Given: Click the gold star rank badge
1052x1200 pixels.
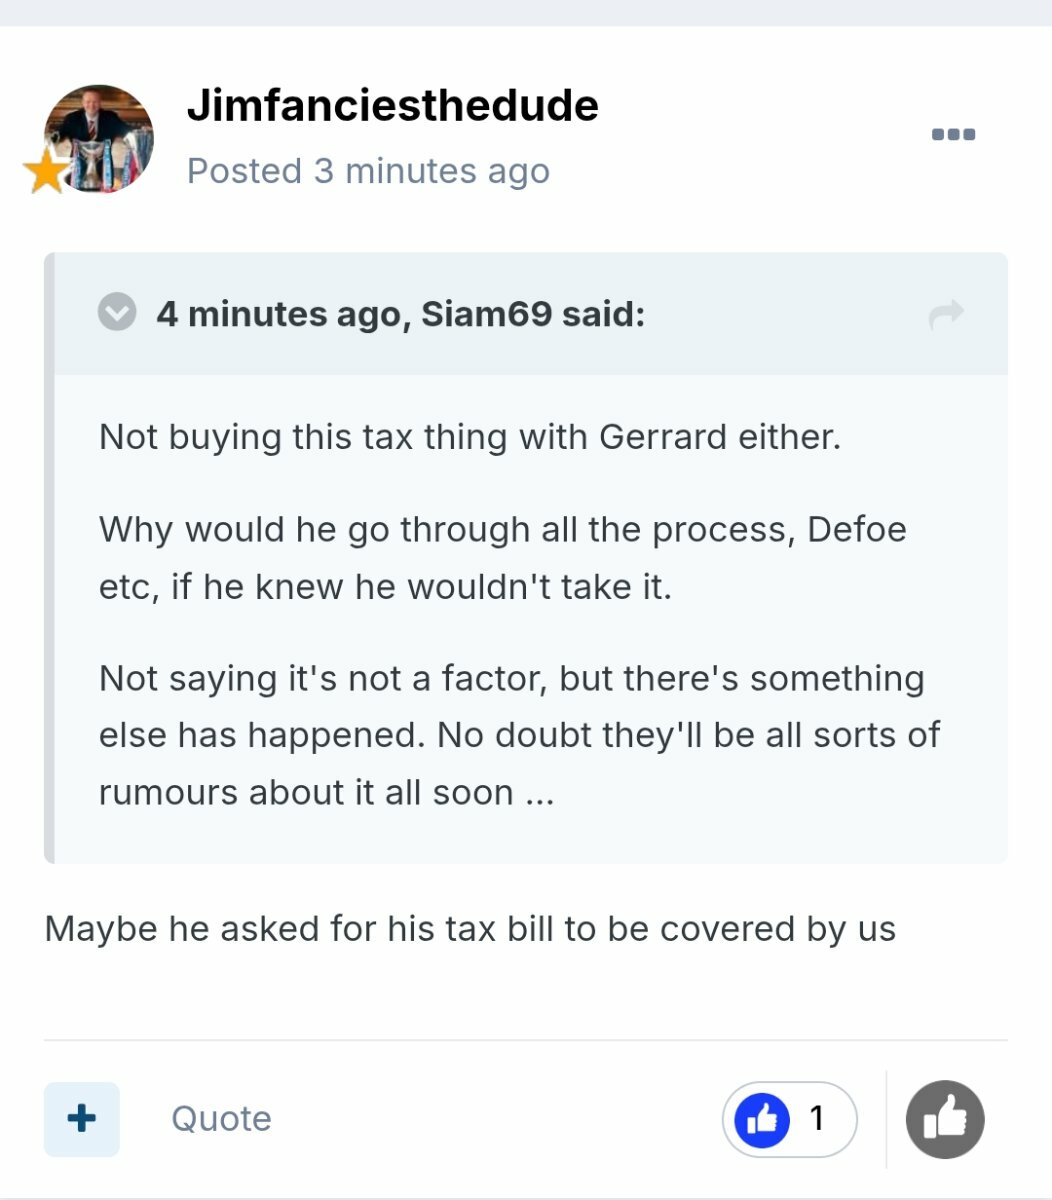Looking at the screenshot, I should point(45,173).
